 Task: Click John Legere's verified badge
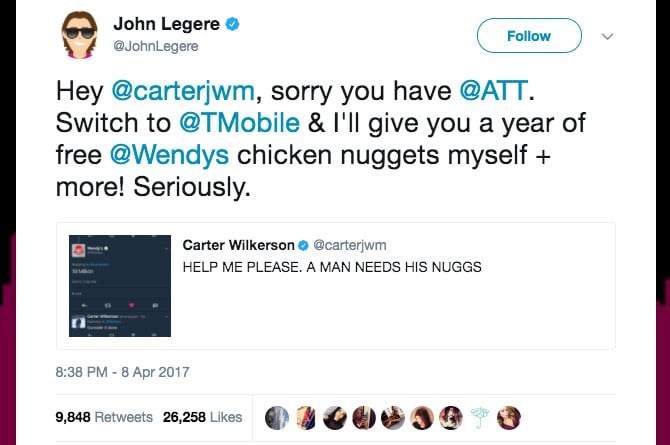pos(232,24)
